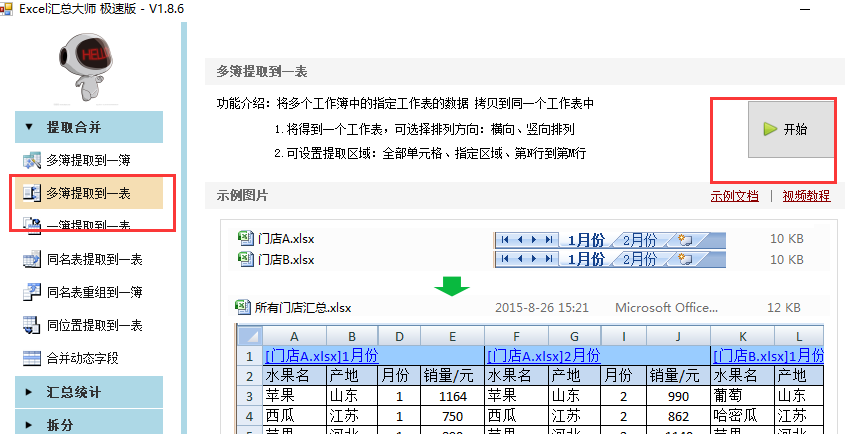Click the 12 KB file size text
The width and height of the screenshot is (845, 434).
pos(784,308)
